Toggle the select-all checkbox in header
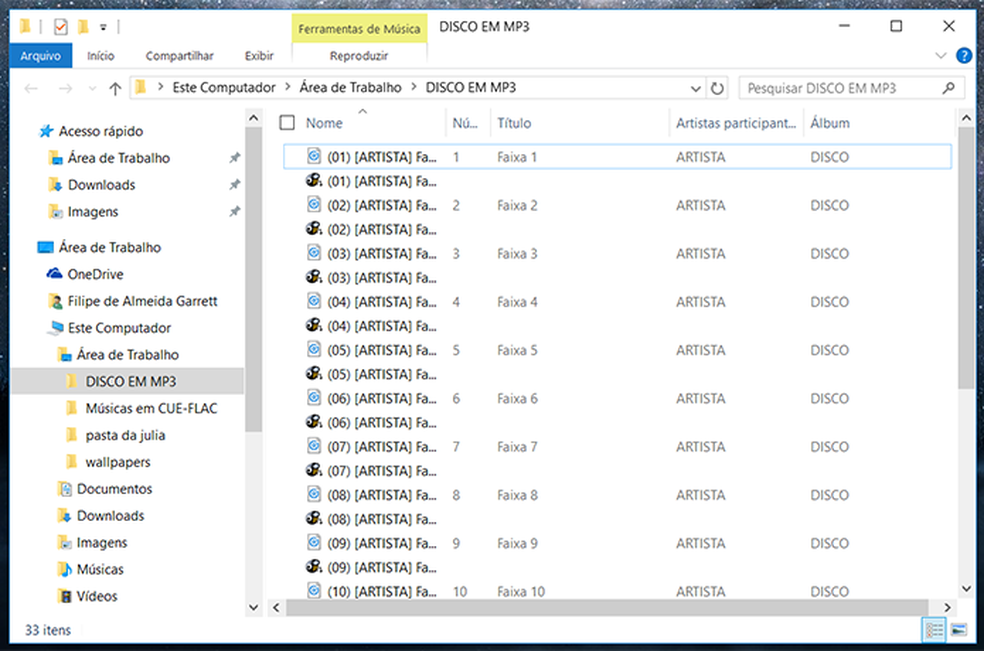 287,122
